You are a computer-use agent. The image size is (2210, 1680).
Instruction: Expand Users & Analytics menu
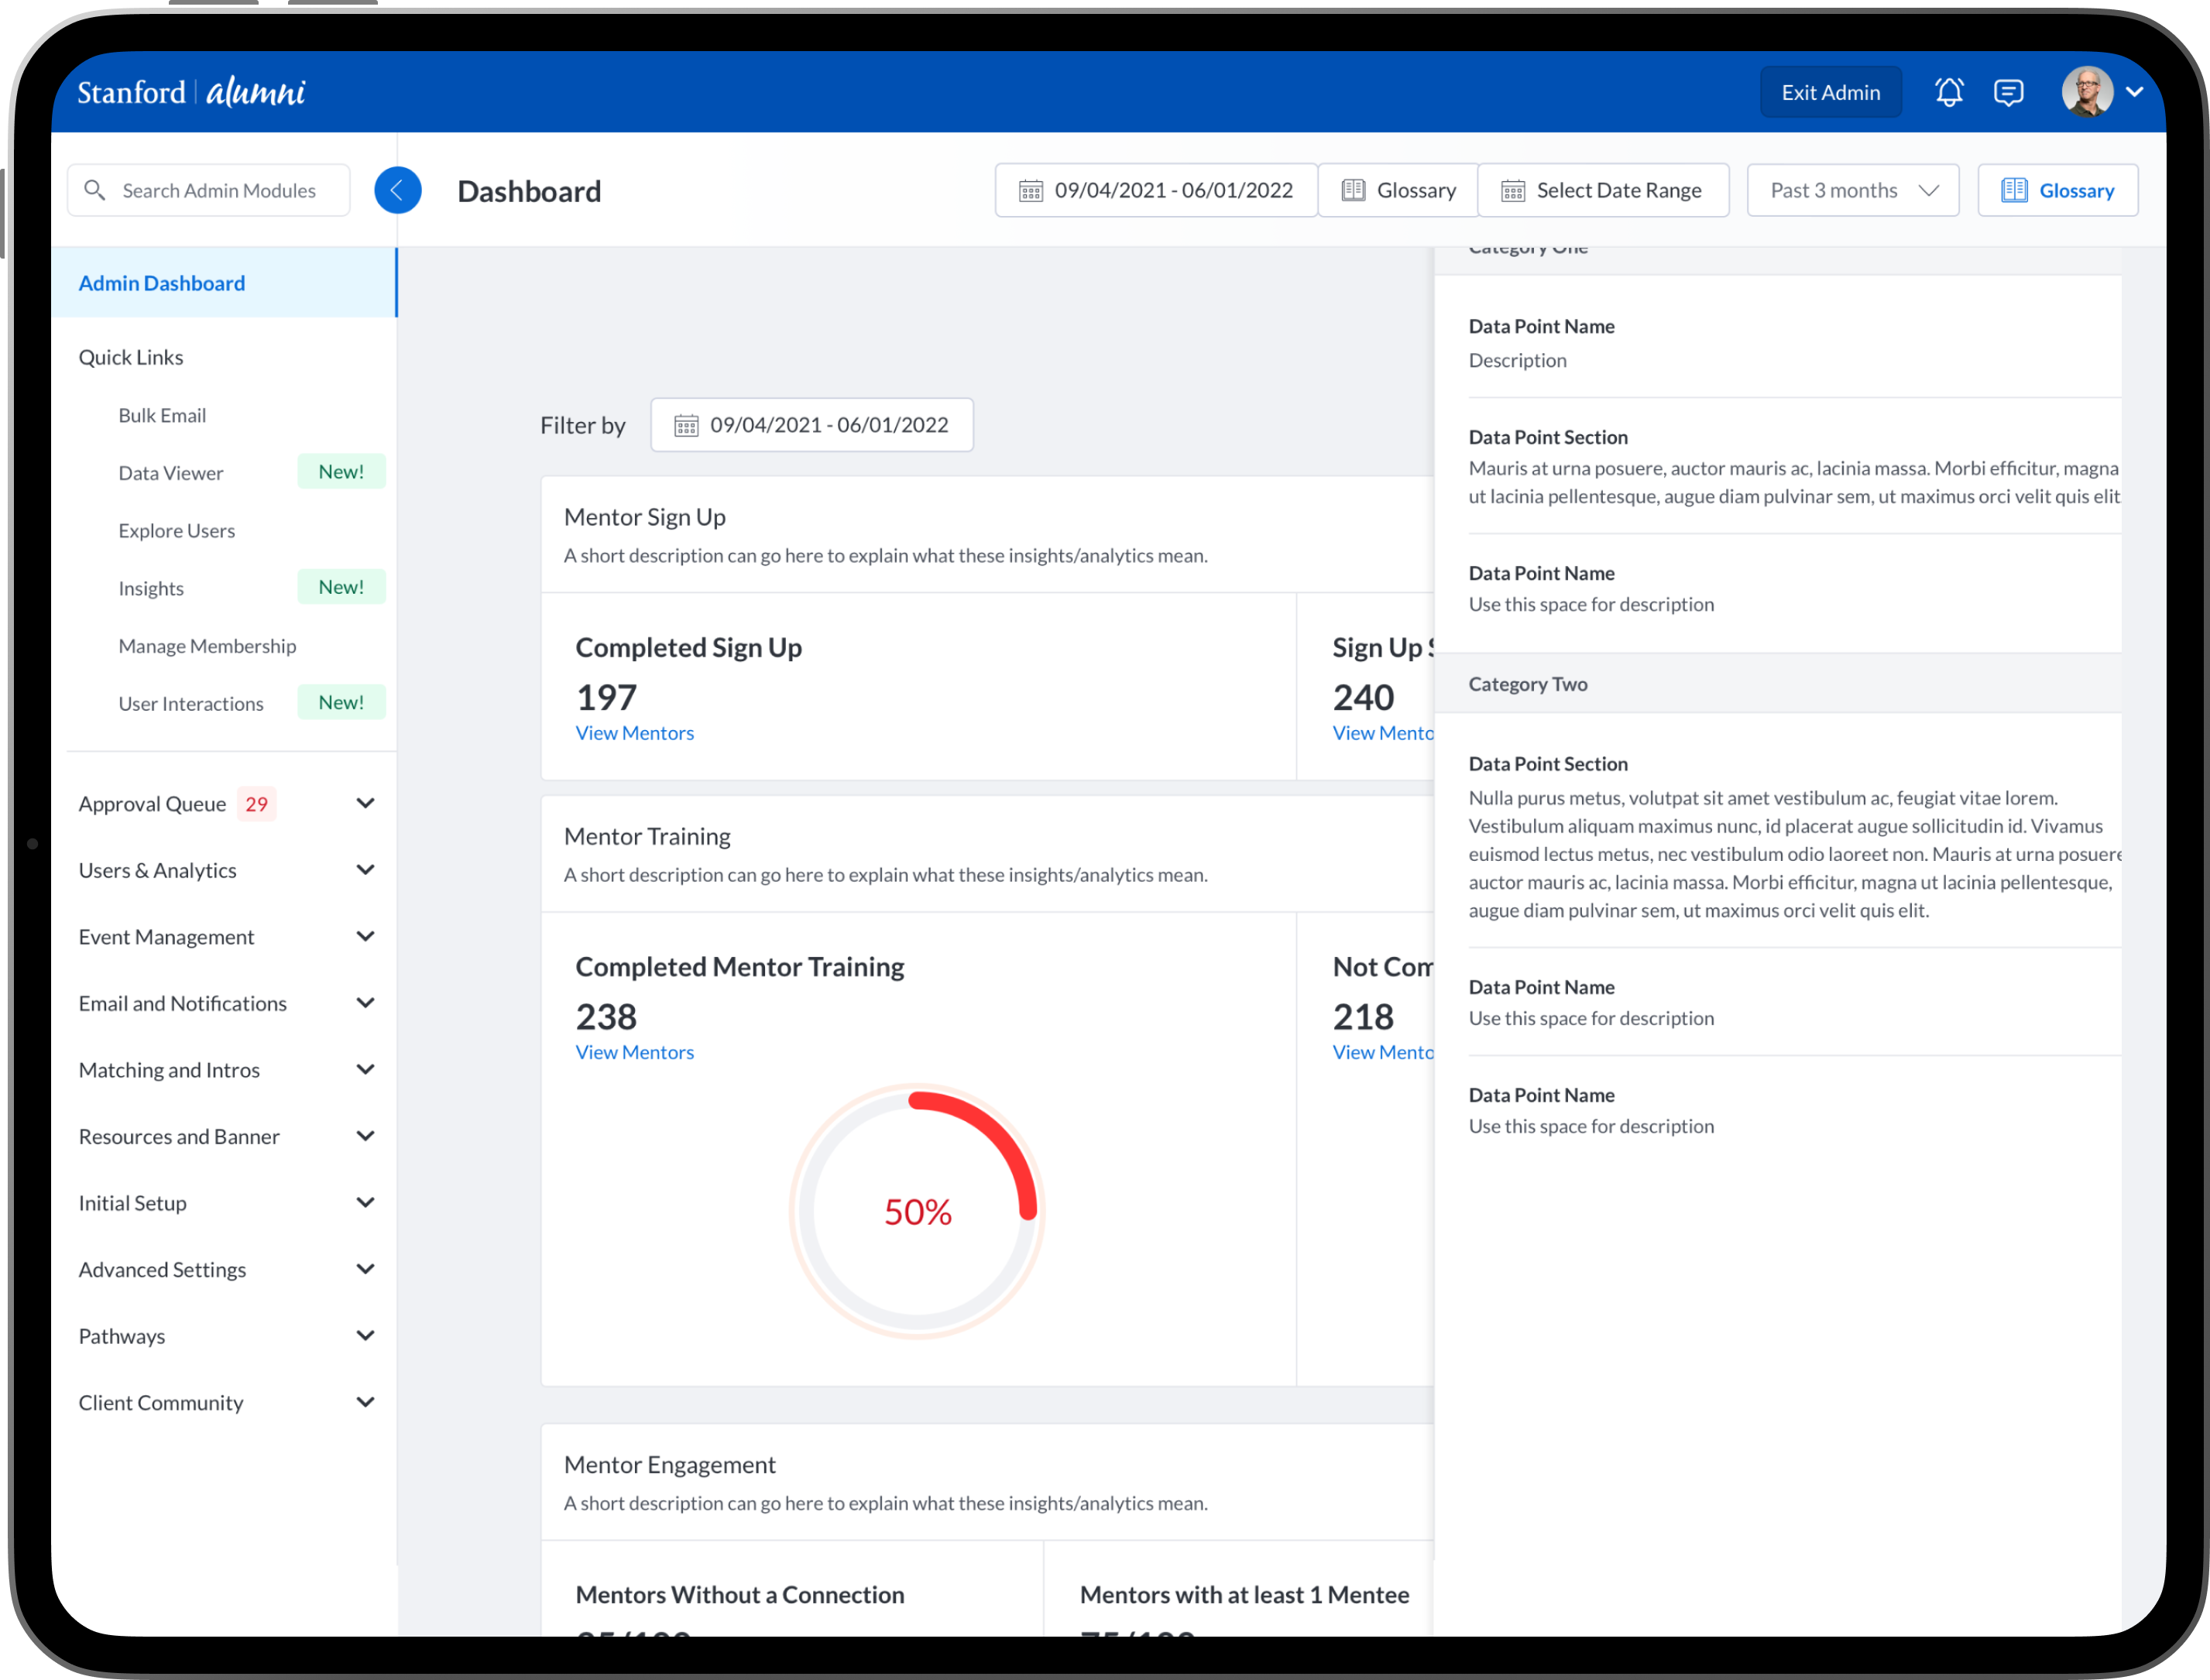pyautogui.click(x=365, y=870)
